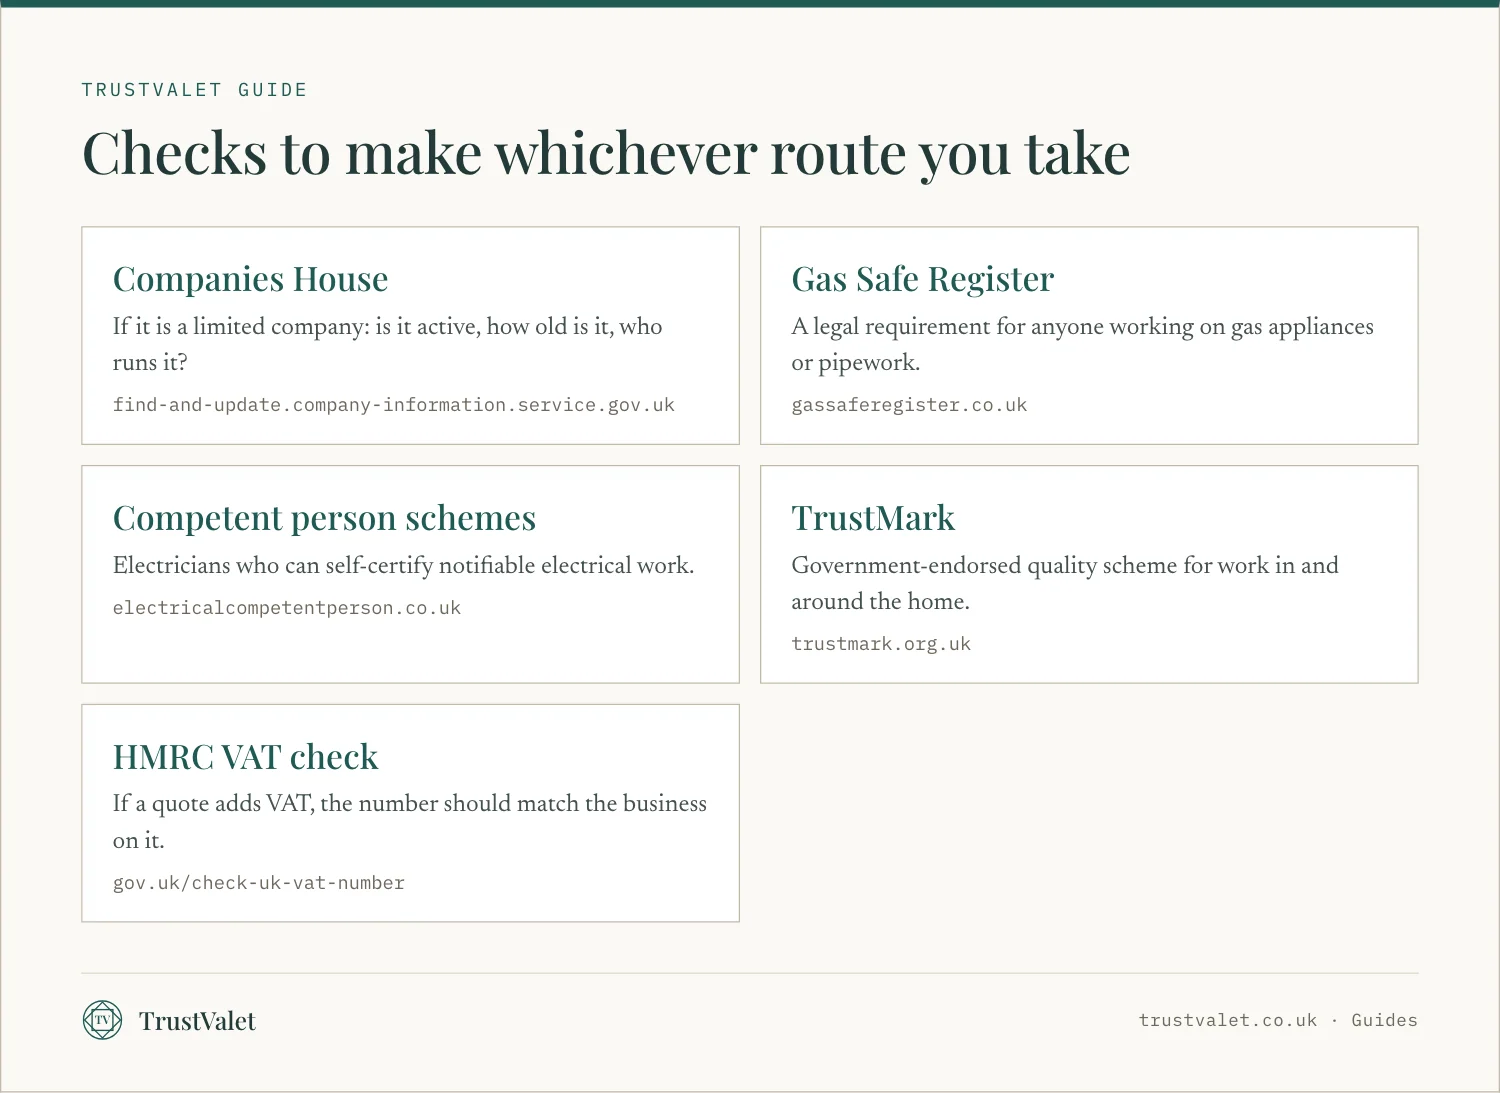Open the find-and-update.company-information.service.gov.uk link
Image resolution: width=1500 pixels, height=1093 pixels.
pos(393,405)
